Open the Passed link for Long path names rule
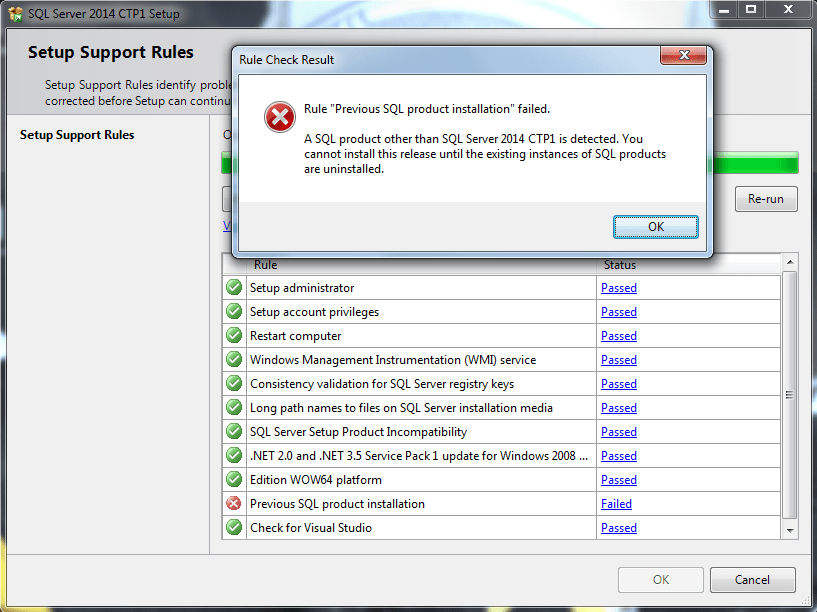 click(x=618, y=407)
